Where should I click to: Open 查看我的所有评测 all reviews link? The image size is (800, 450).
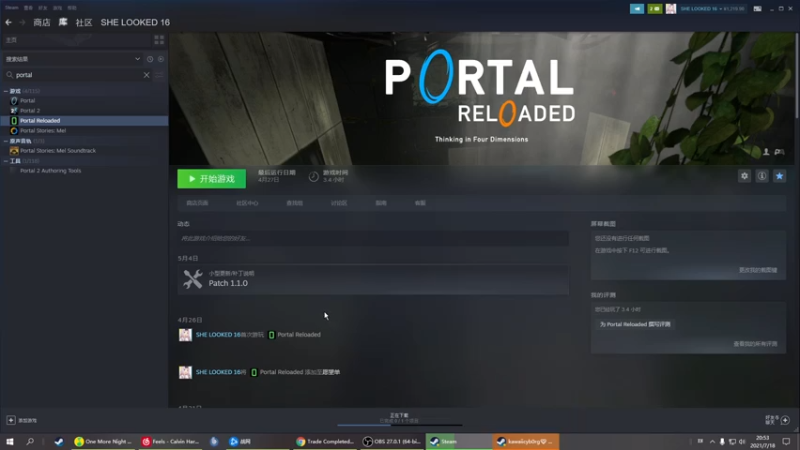pos(755,344)
